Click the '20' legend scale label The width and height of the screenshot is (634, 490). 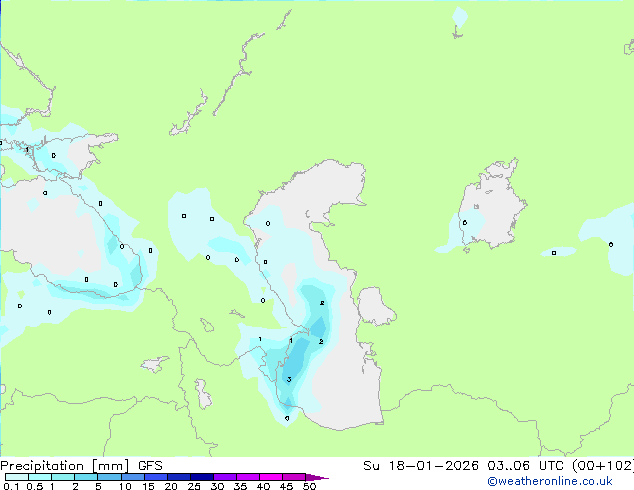[171, 486]
